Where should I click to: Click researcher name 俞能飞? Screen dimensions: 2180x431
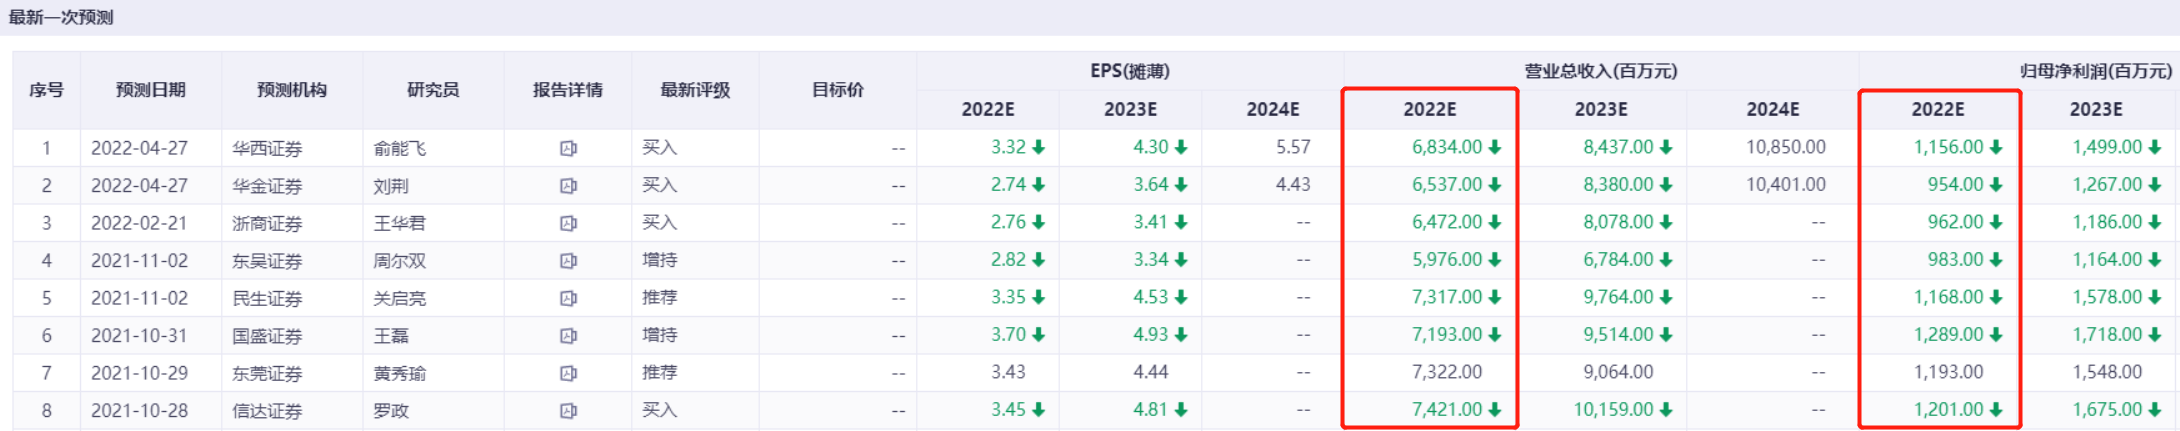(399, 148)
